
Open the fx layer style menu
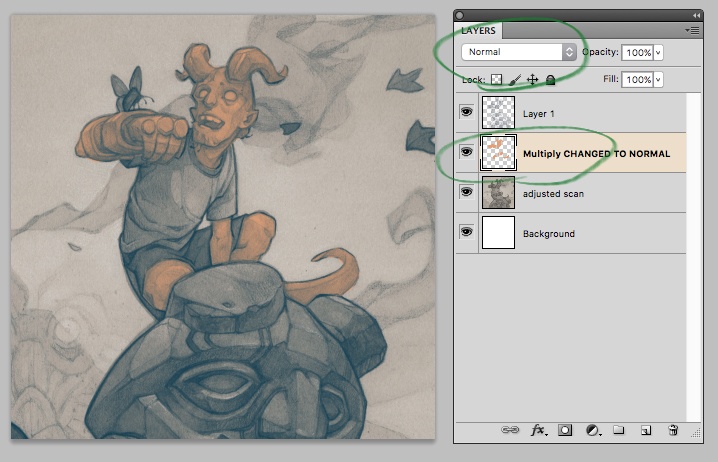538,430
